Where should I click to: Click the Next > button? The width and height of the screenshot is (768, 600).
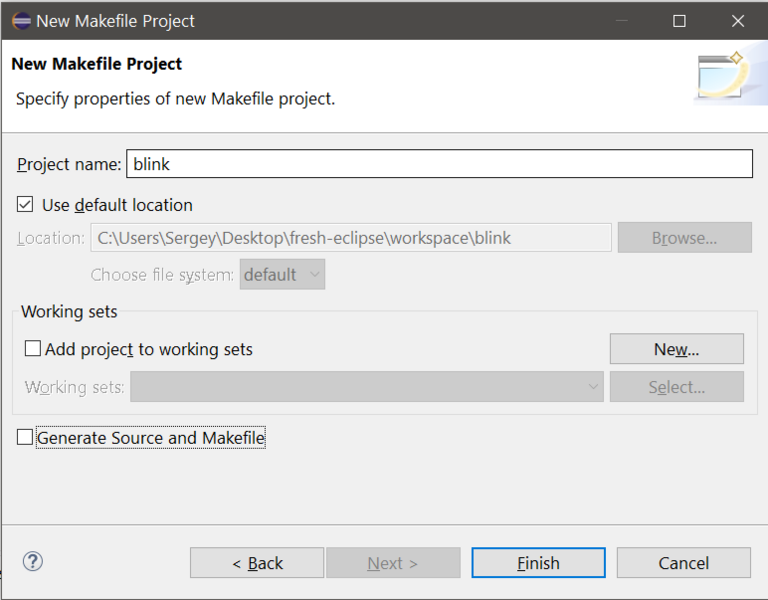(393, 563)
